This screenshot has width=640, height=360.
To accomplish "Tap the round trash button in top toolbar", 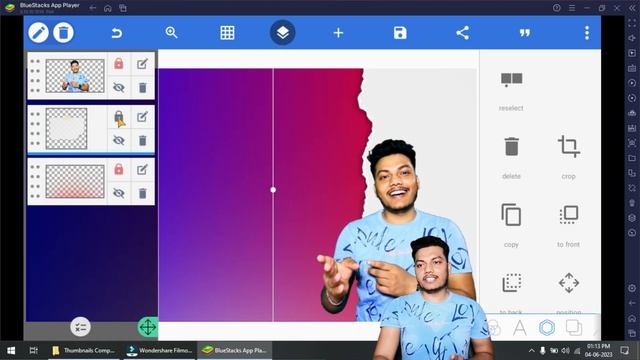I will click(63, 33).
